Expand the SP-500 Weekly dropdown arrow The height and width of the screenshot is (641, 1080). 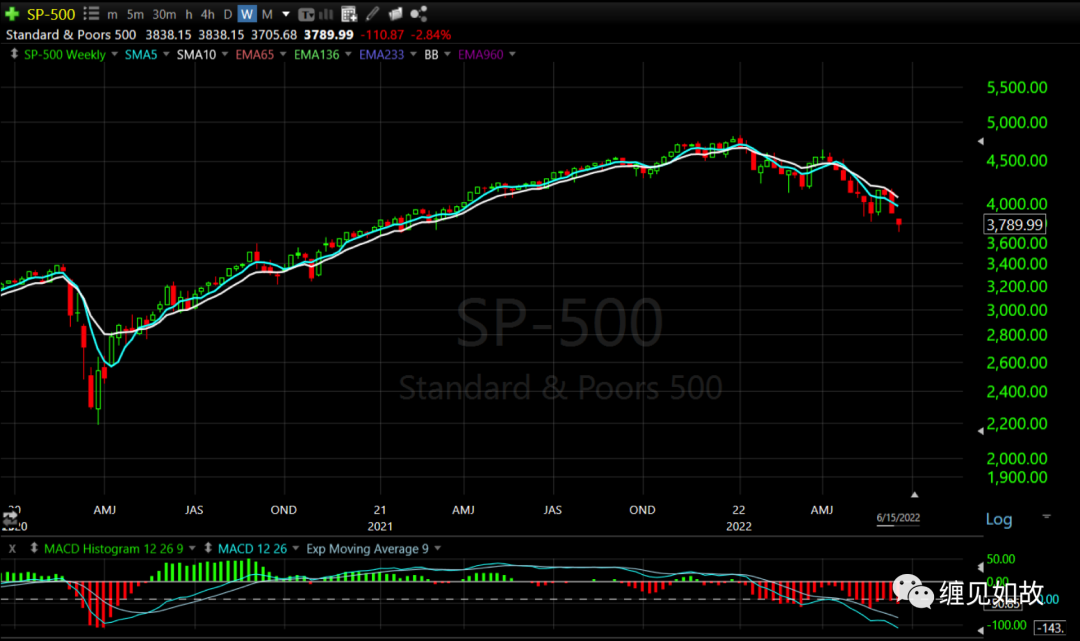coord(114,54)
